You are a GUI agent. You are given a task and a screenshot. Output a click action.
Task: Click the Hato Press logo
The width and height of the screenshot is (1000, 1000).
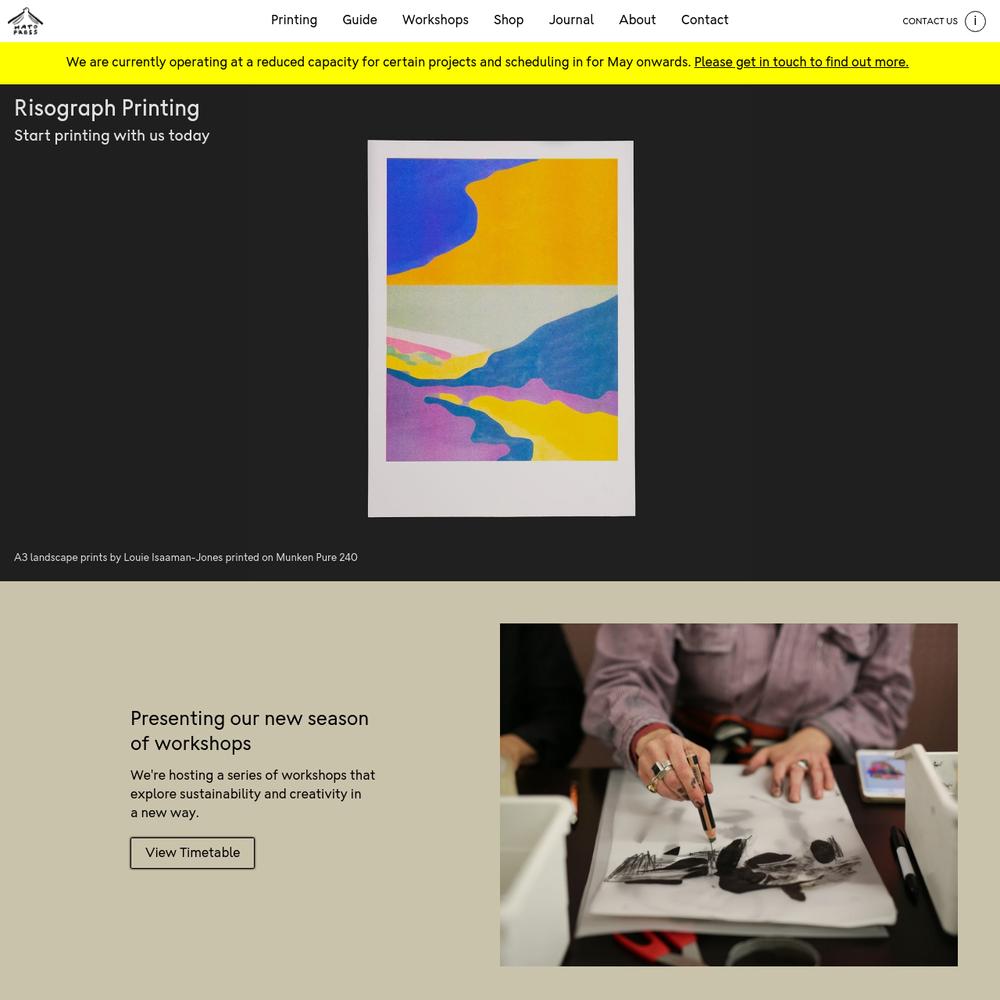[25, 21]
